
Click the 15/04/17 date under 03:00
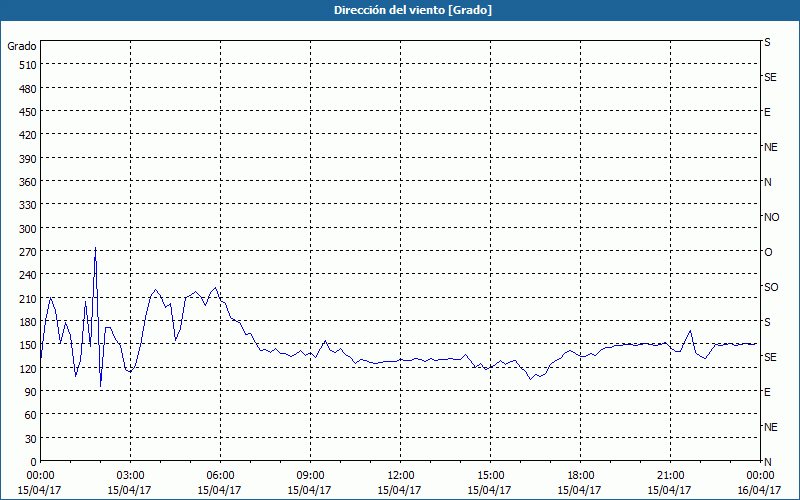pyautogui.click(x=130, y=490)
